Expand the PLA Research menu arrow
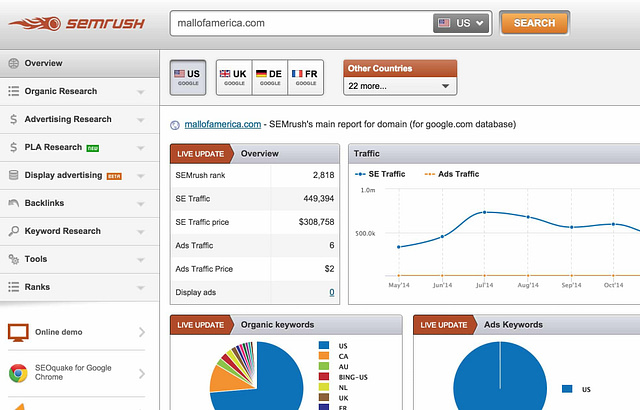 tap(141, 148)
